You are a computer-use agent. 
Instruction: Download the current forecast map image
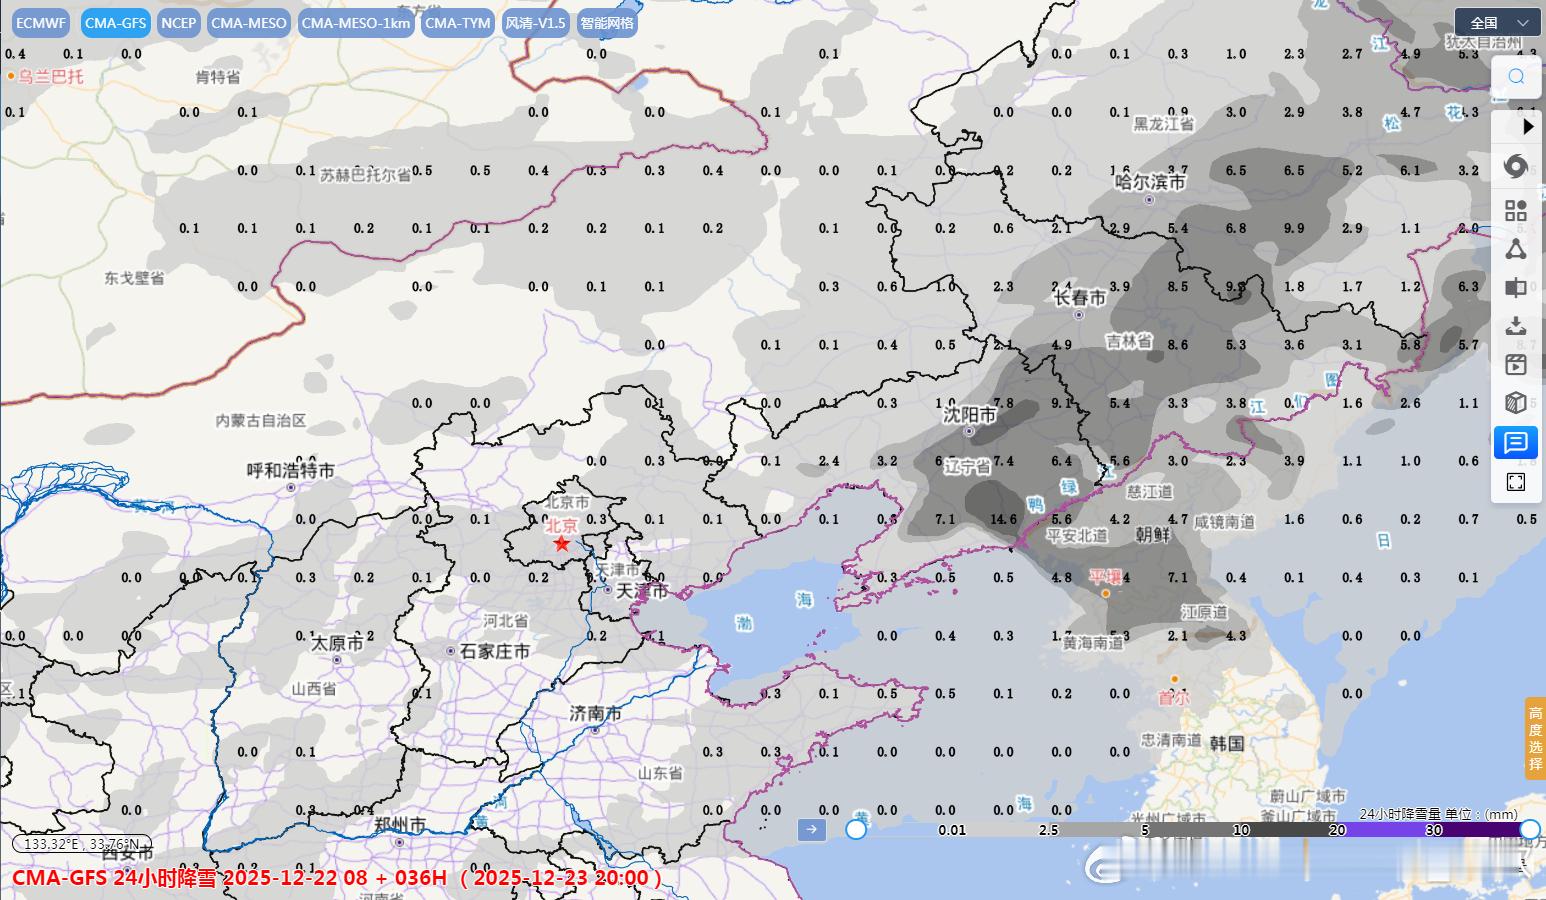pos(1516,326)
